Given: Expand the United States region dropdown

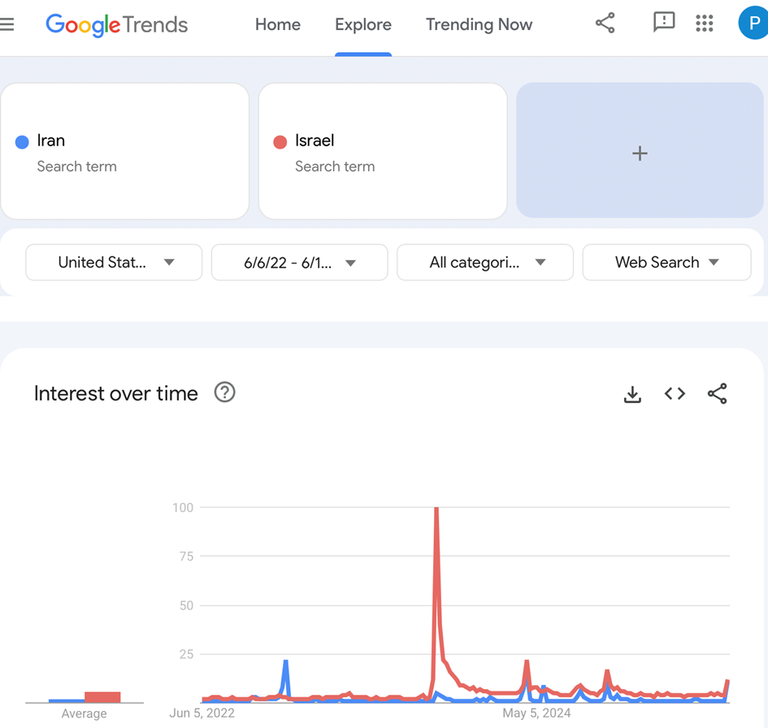Looking at the screenshot, I should point(114,262).
